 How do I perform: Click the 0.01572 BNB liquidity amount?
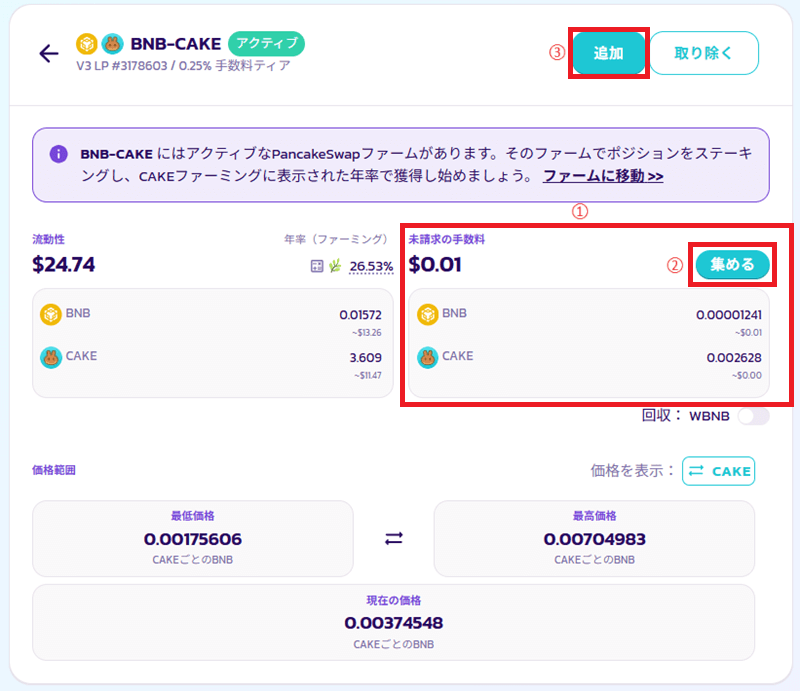pos(360,315)
